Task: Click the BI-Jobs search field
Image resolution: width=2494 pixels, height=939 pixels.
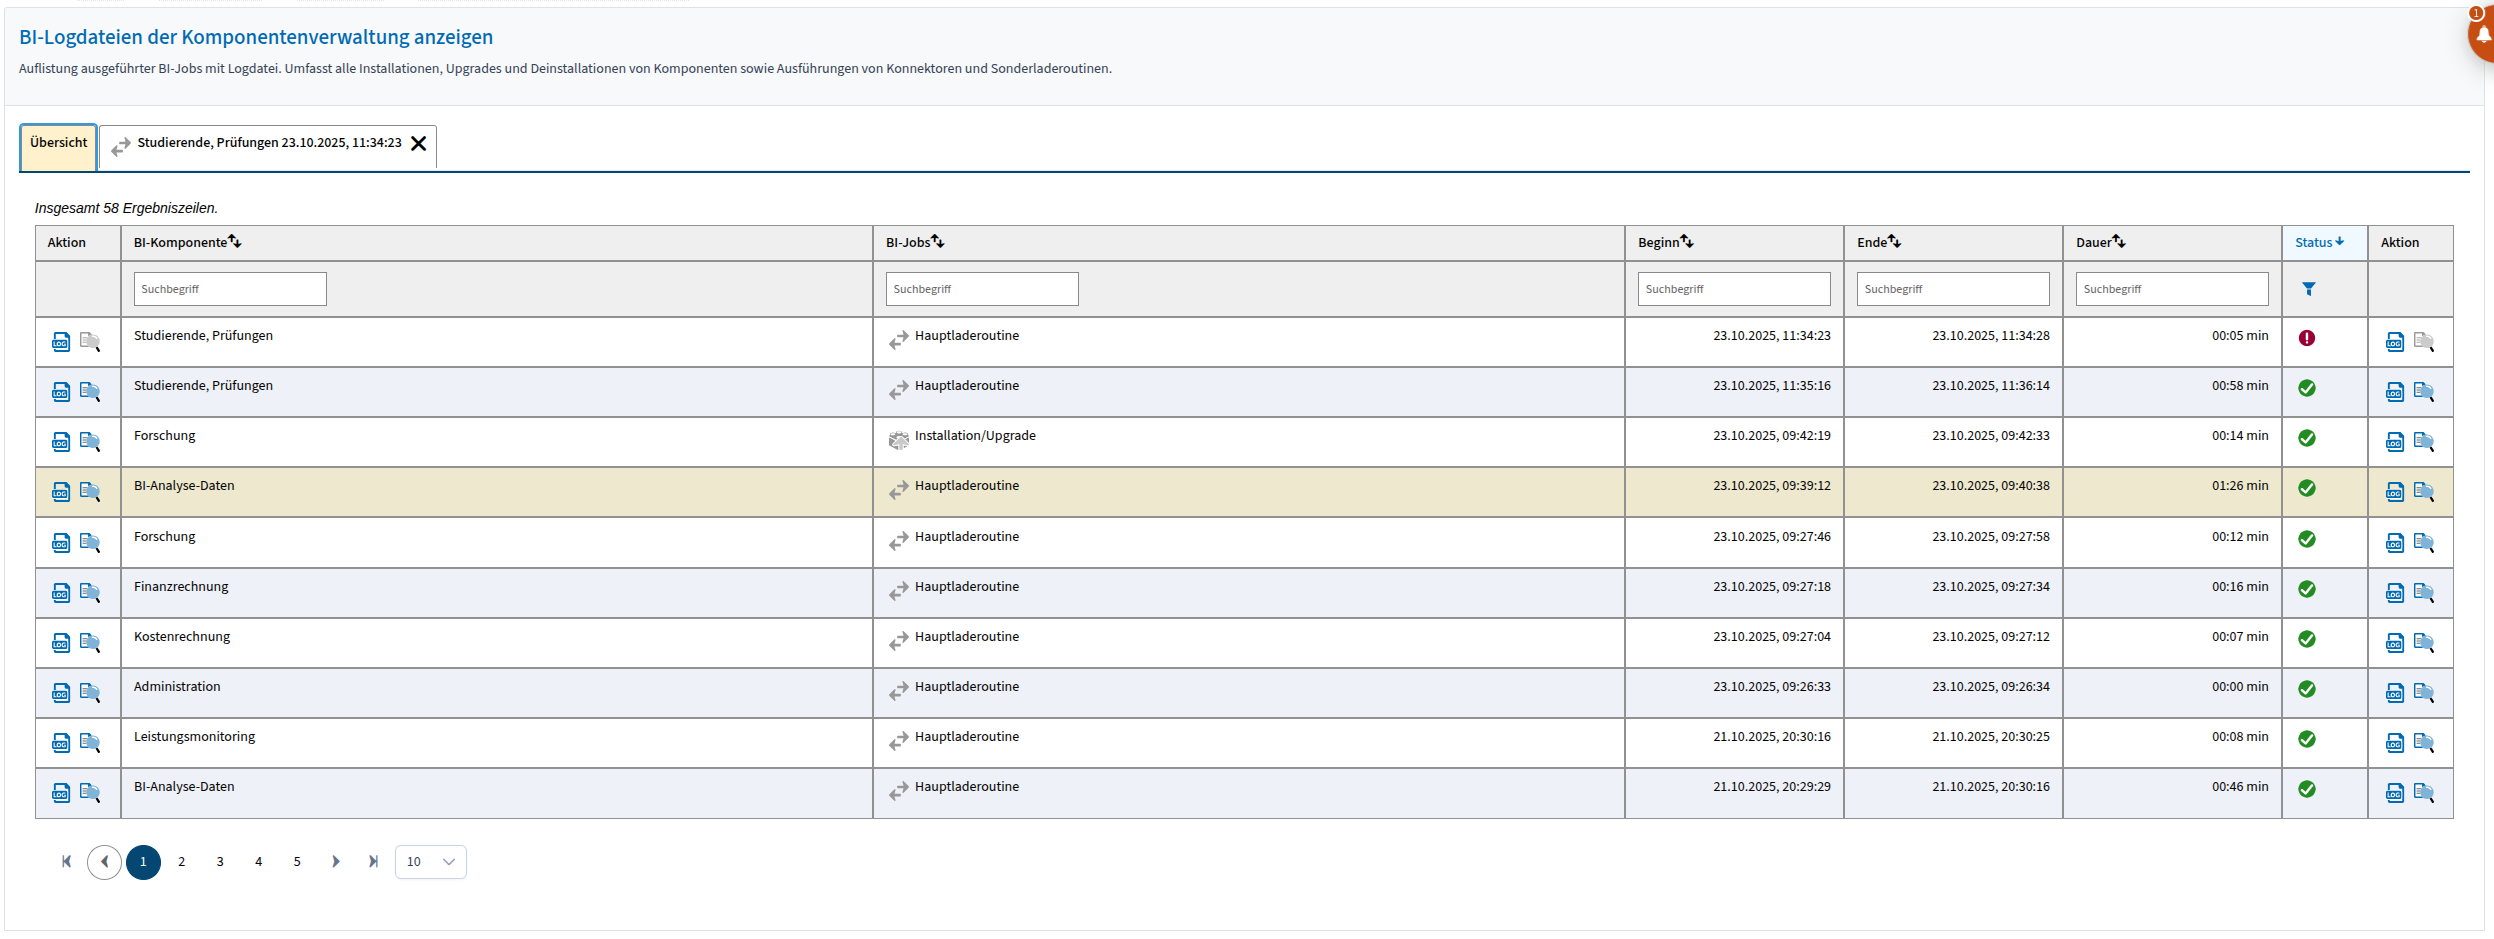Action: click(x=981, y=289)
